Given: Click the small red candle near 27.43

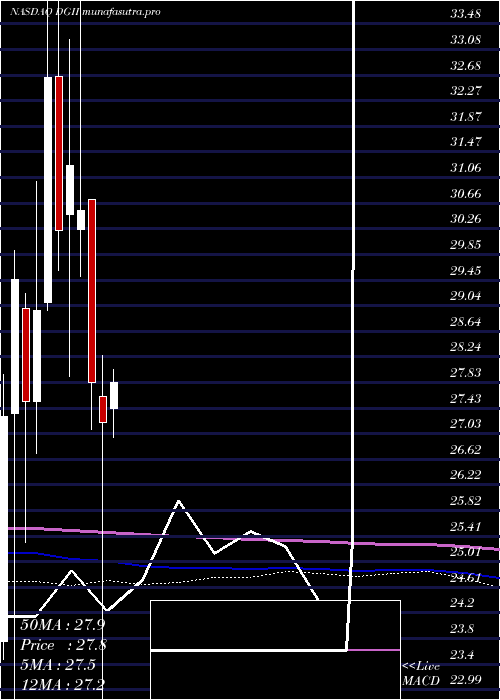Looking at the screenshot, I should pos(103,409).
